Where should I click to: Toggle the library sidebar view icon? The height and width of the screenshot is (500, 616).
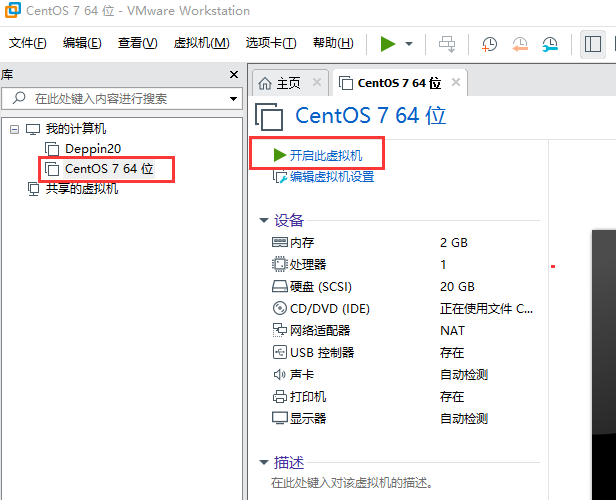(592, 44)
